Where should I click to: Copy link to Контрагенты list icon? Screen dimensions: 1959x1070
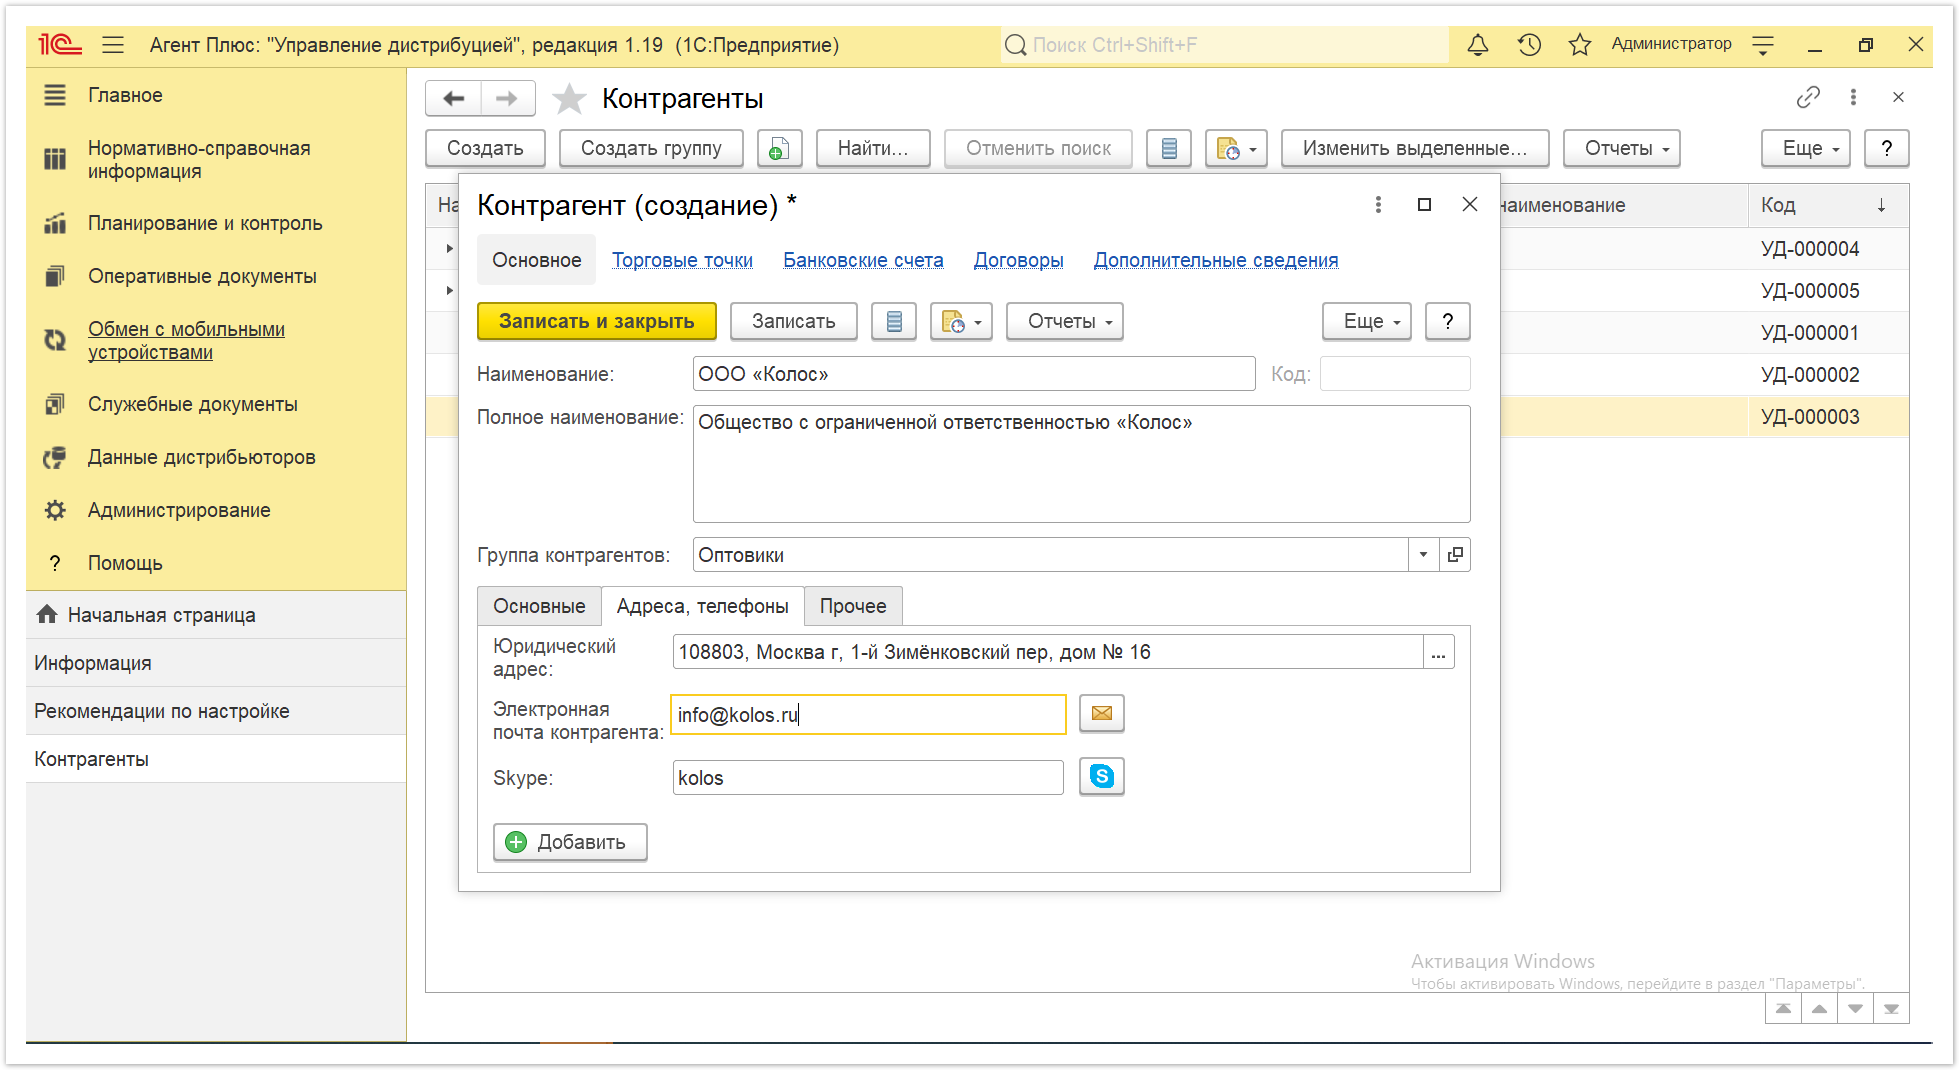pyautogui.click(x=1808, y=97)
